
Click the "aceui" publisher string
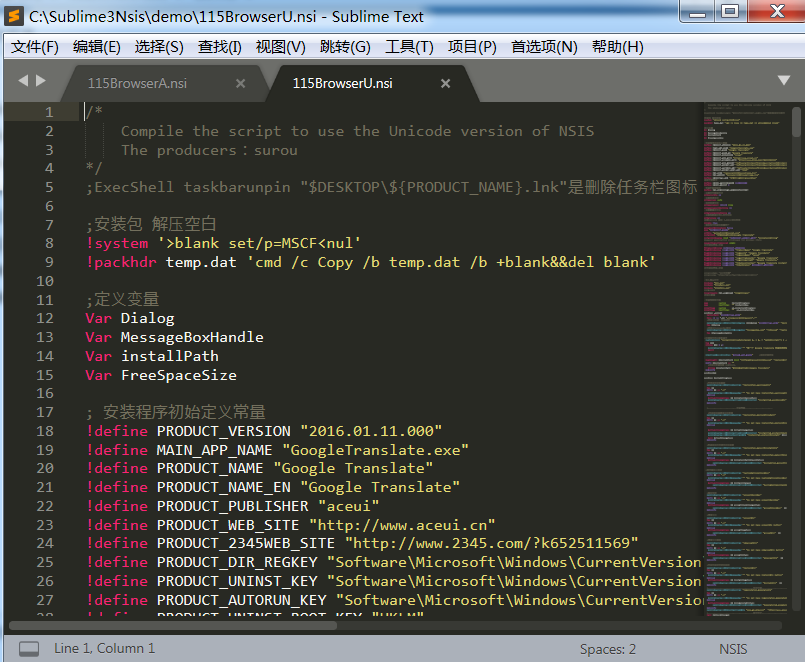click(x=349, y=506)
